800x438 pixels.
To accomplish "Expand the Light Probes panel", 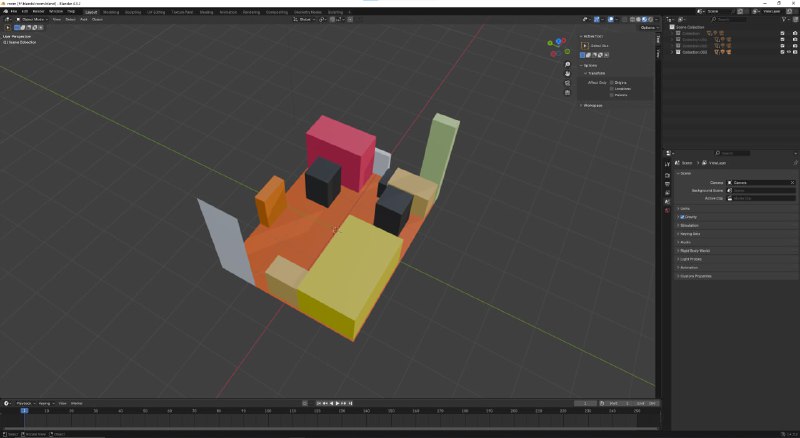I will click(x=691, y=259).
